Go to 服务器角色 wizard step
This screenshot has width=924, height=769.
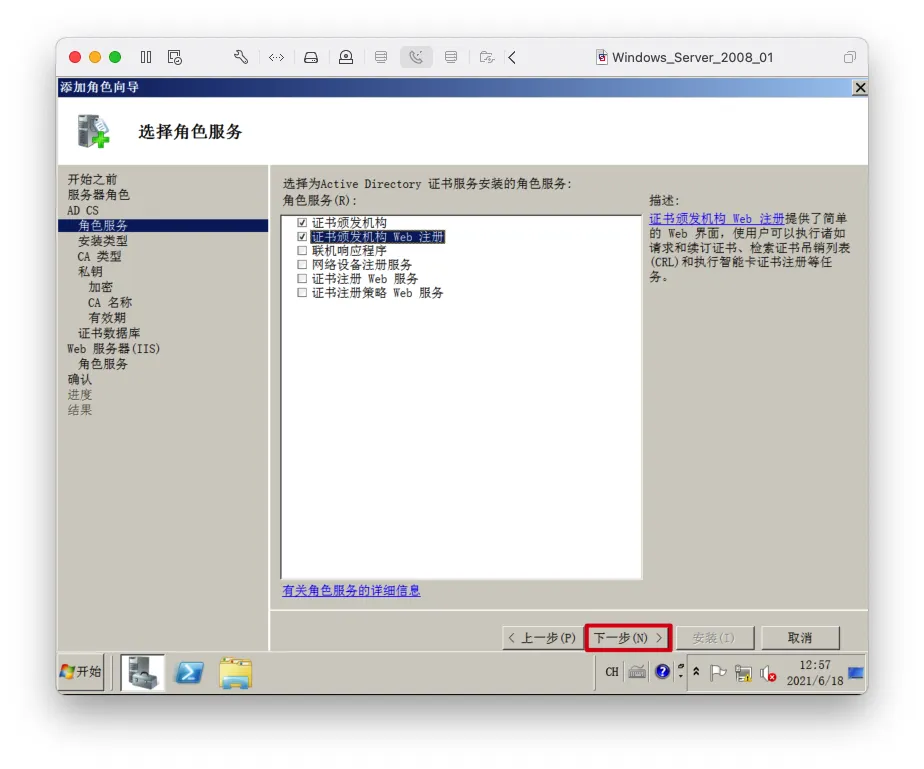coord(98,194)
